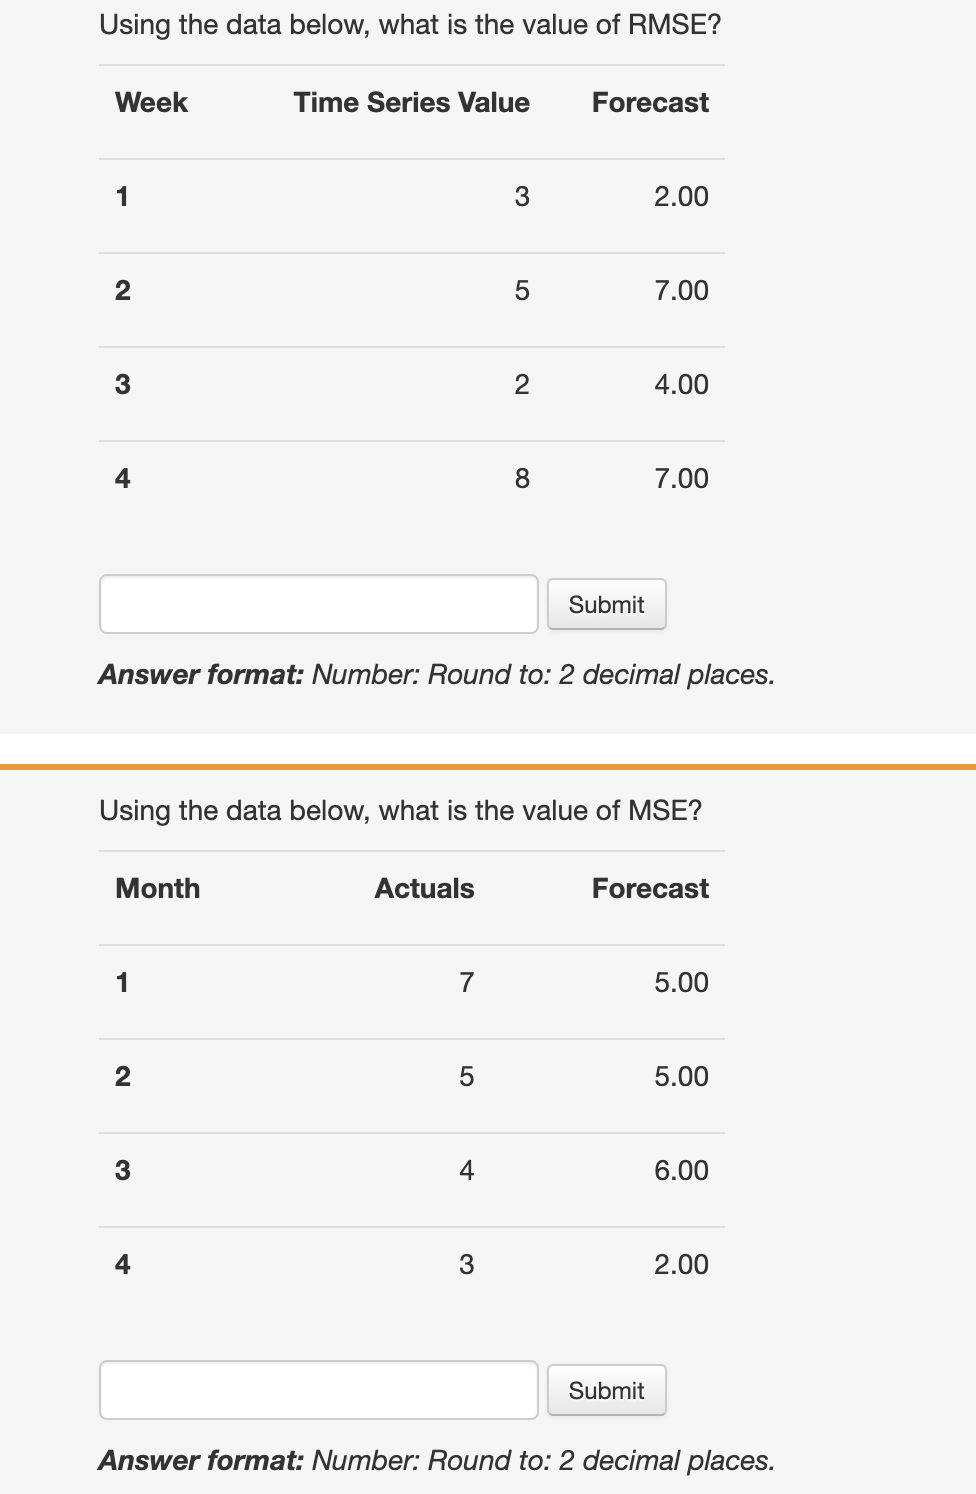
Task: Click the Forecast header in the RMSE table
Action: click(x=650, y=102)
